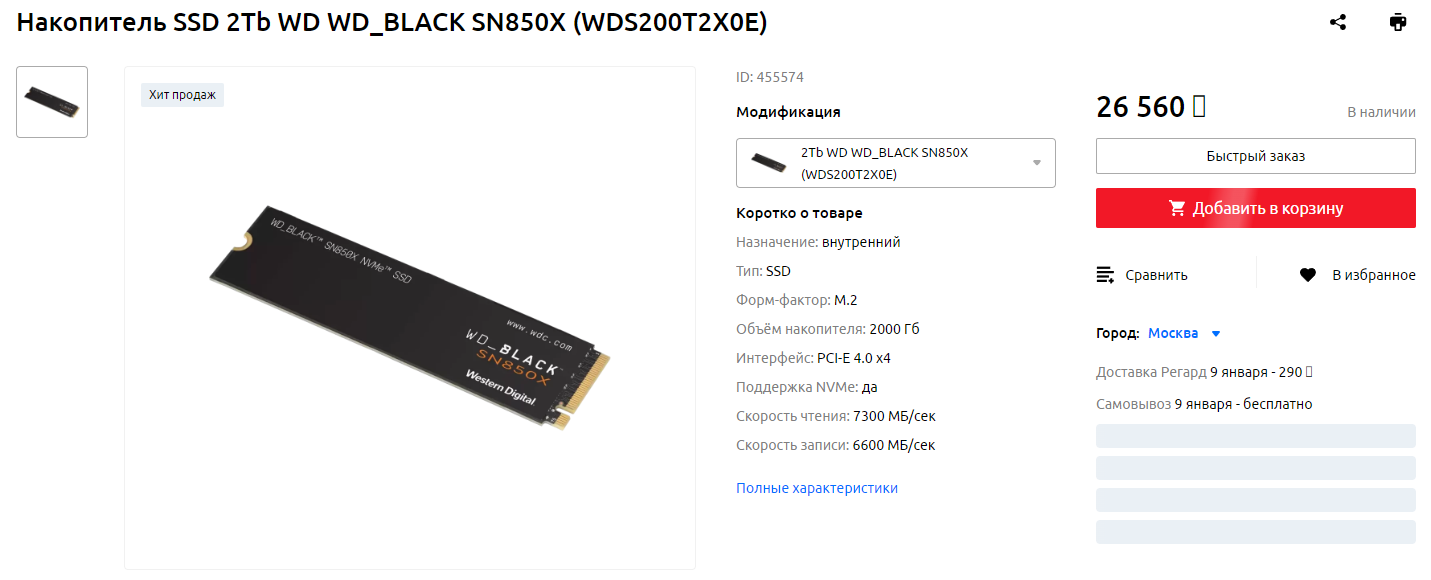Click the Хит продаж badge
This screenshot has width=1431, height=580.
click(182, 95)
